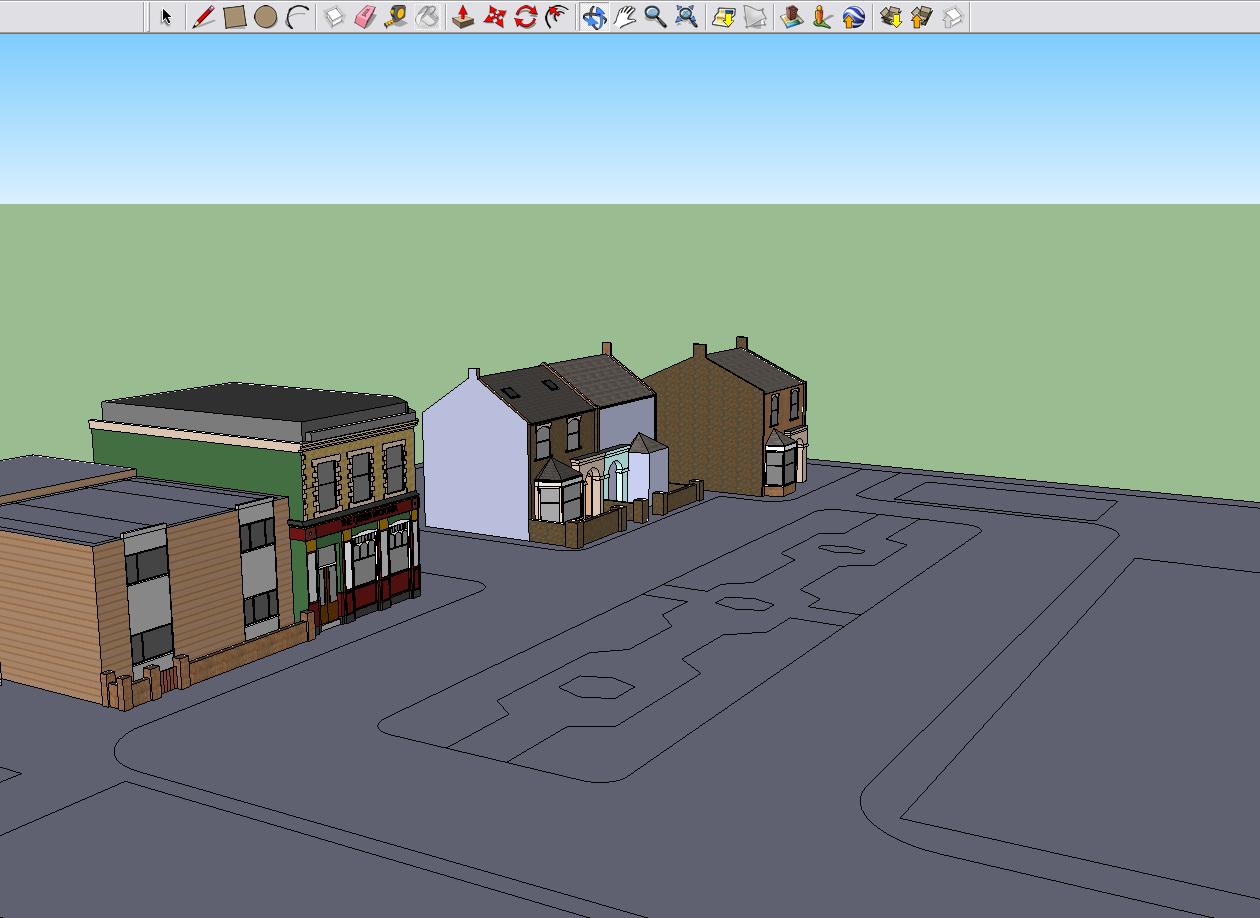
Task: Click the pink Eraser tool
Action: coord(365,17)
